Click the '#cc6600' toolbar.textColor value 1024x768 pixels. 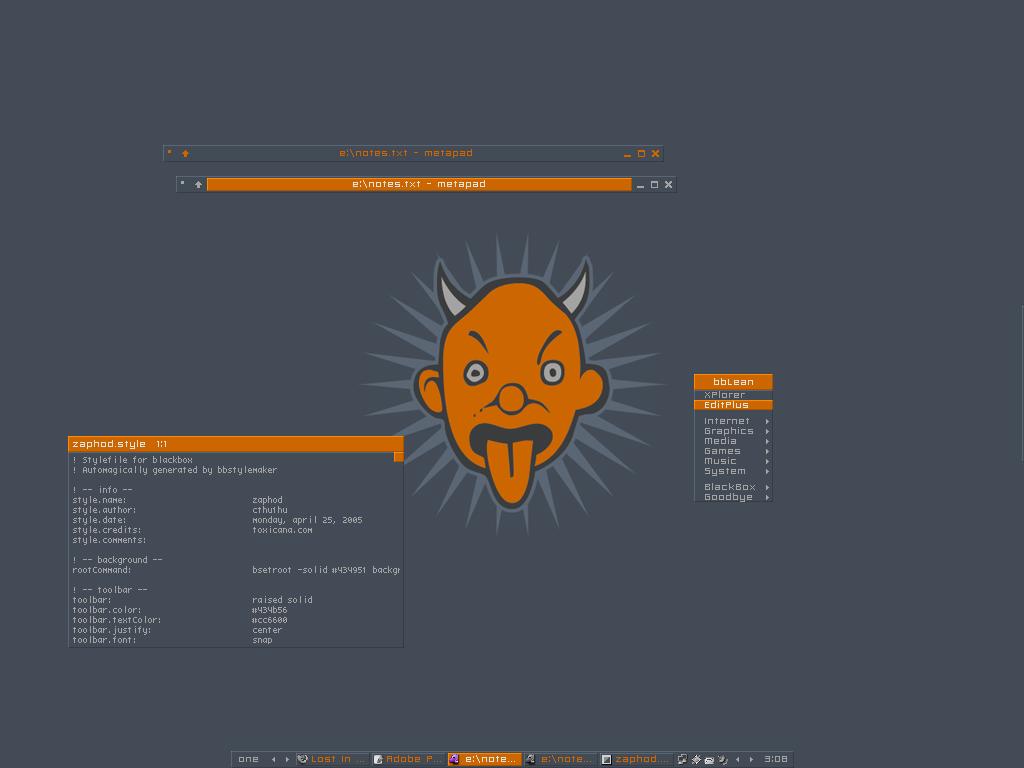point(270,620)
